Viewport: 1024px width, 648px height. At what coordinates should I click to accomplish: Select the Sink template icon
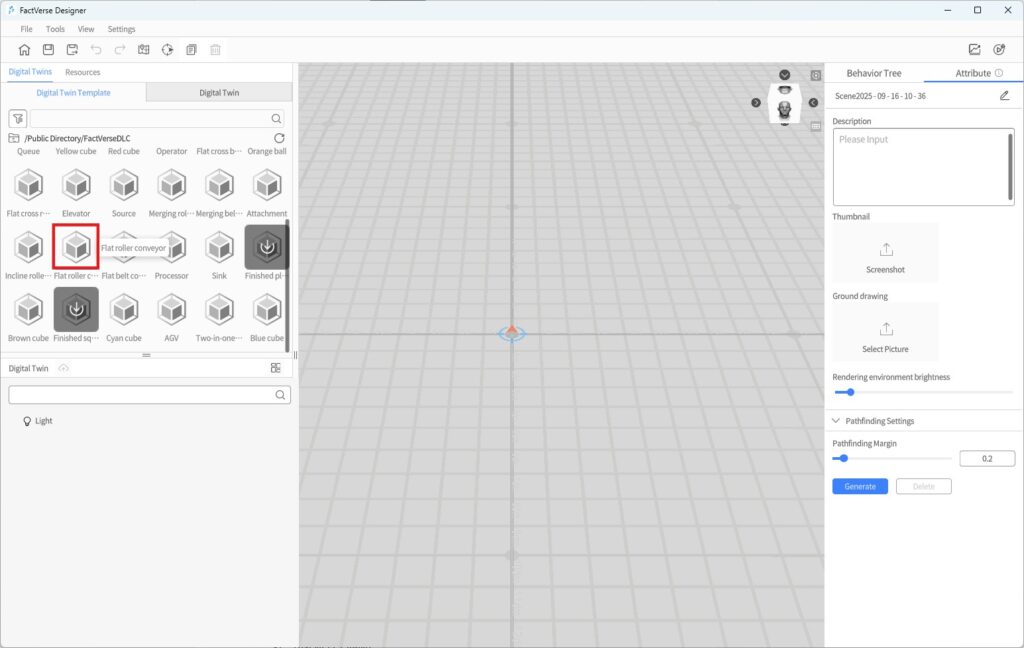point(219,249)
